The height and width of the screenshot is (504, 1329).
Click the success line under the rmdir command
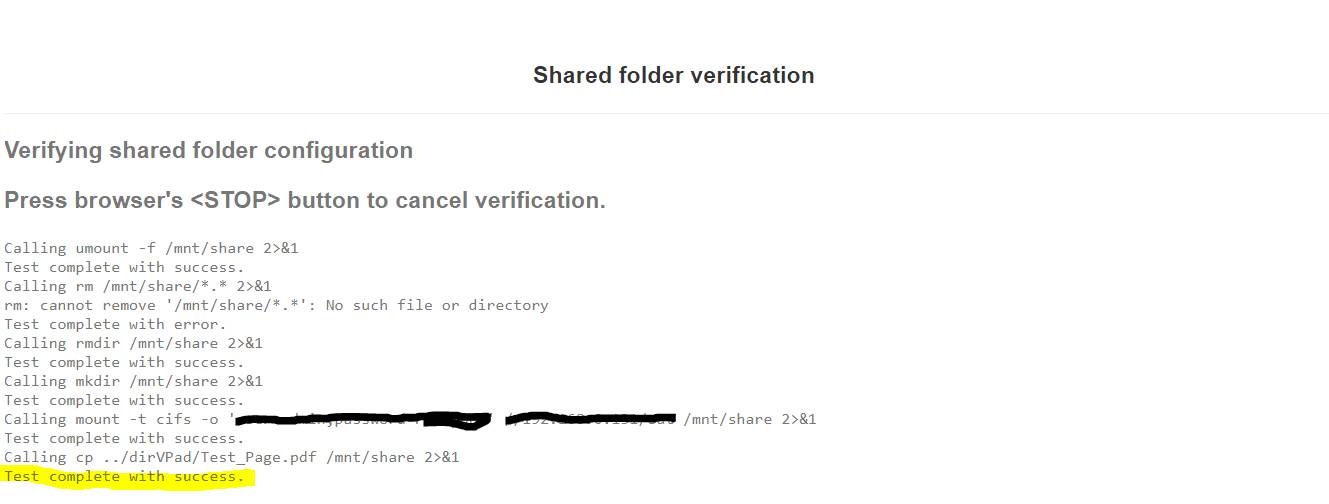(124, 362)
